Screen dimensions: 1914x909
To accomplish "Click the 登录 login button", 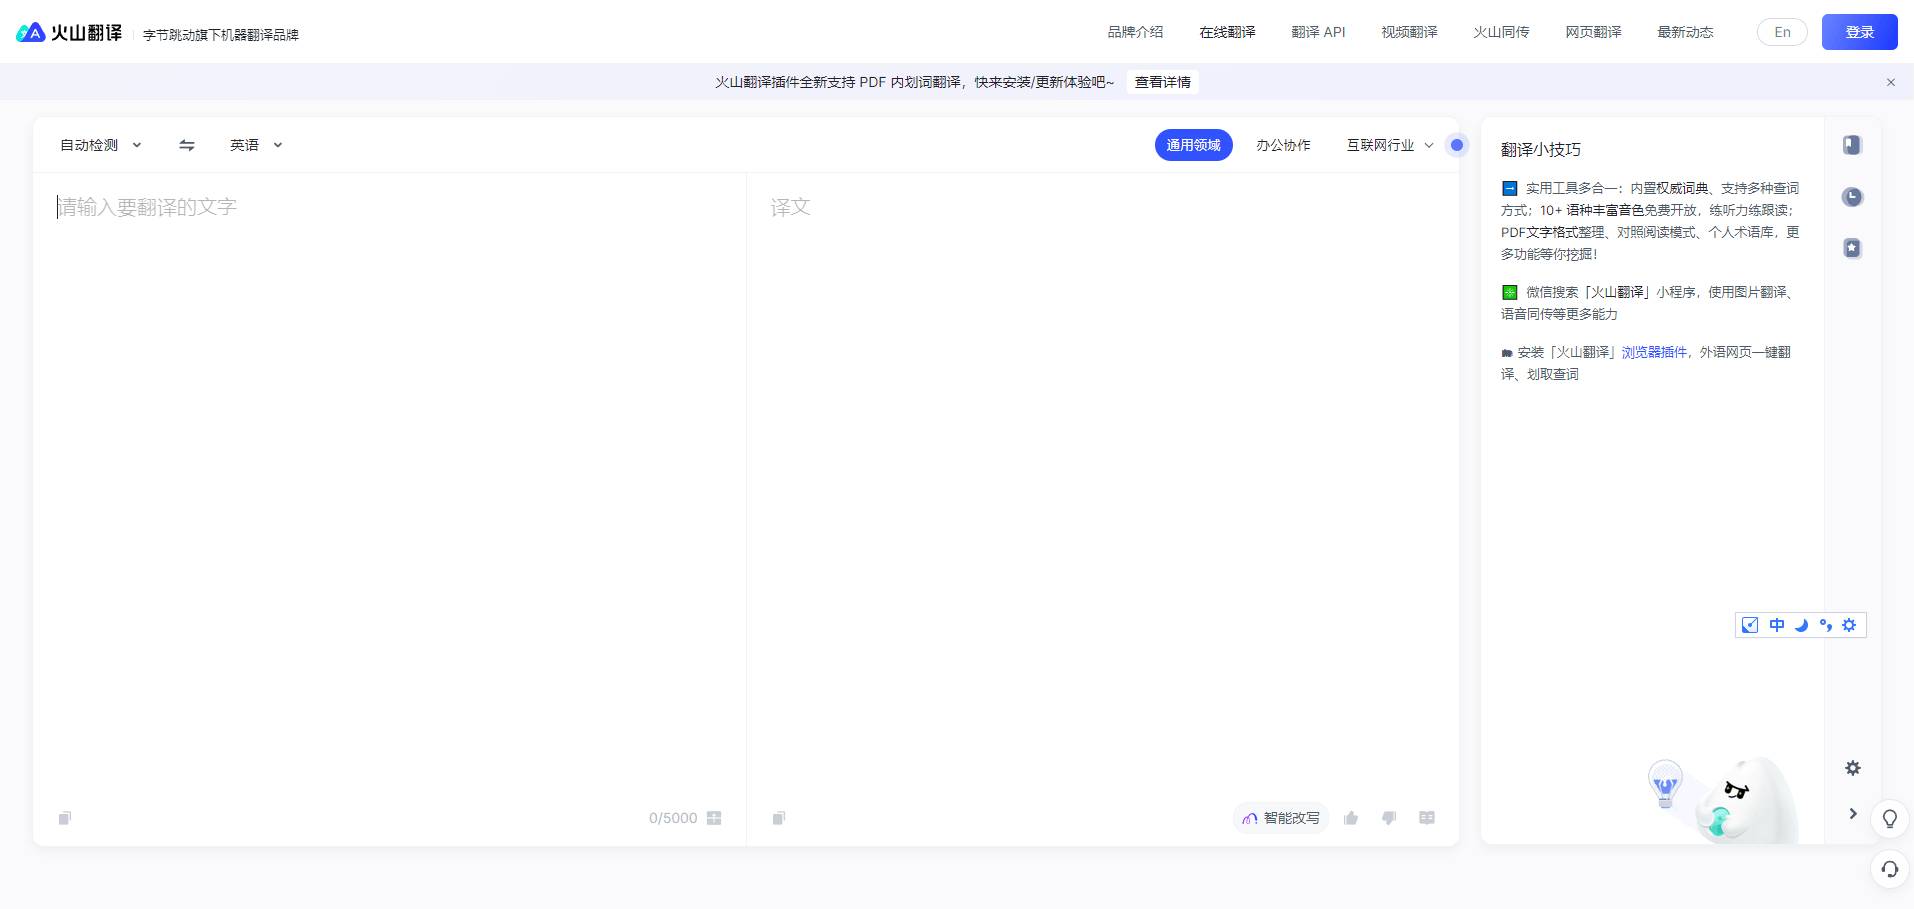I will 1859,31.
